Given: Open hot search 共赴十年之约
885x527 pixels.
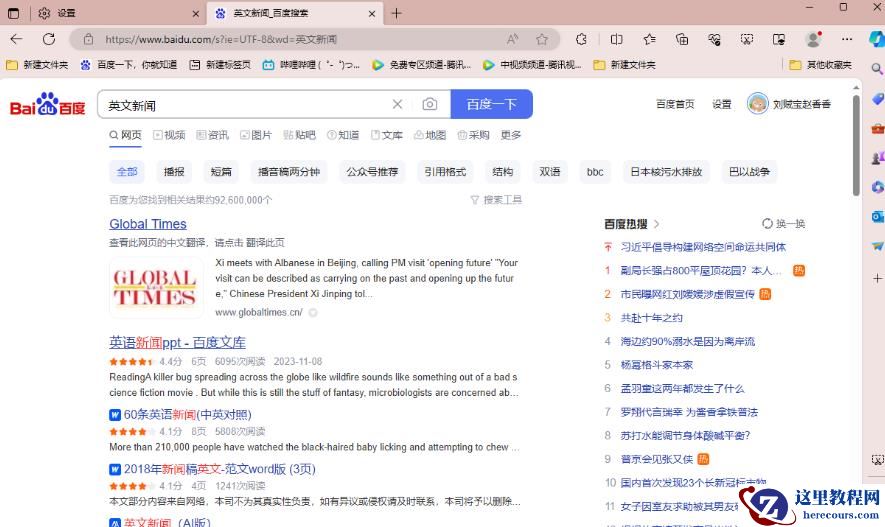Looking at the screenshot, I should pos(651,318).
